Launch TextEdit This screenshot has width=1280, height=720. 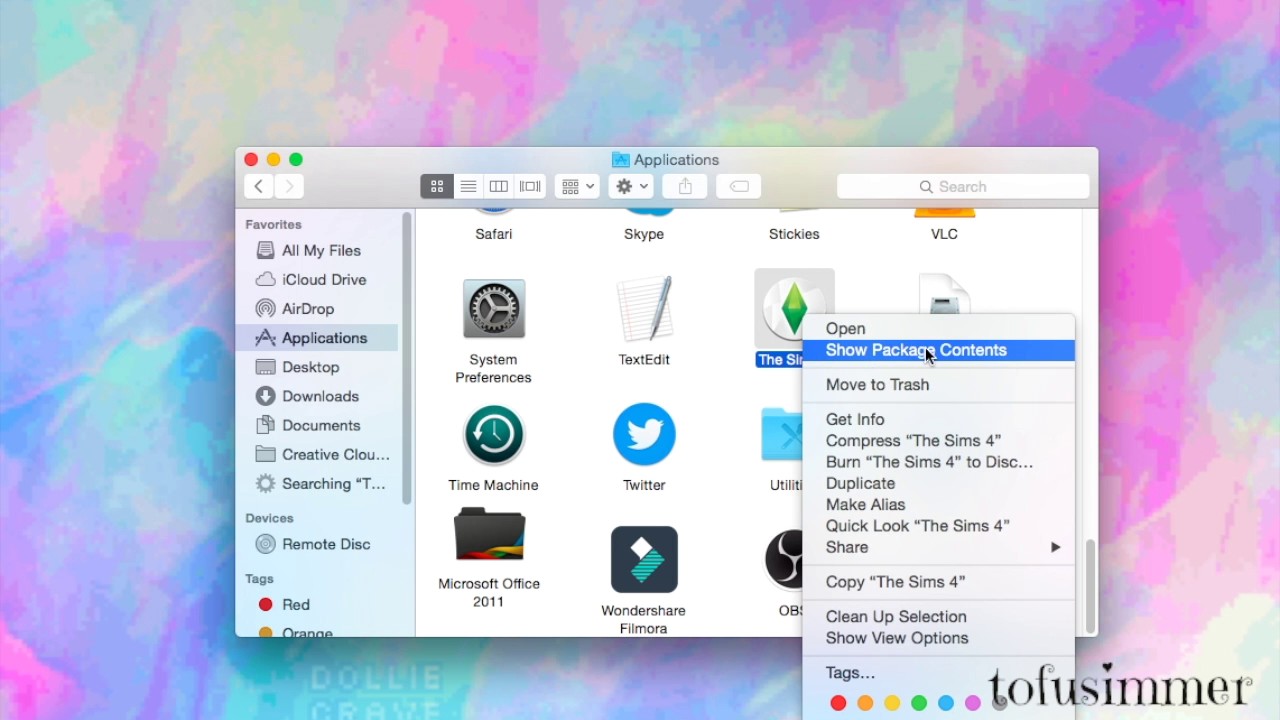click(643, 308)
